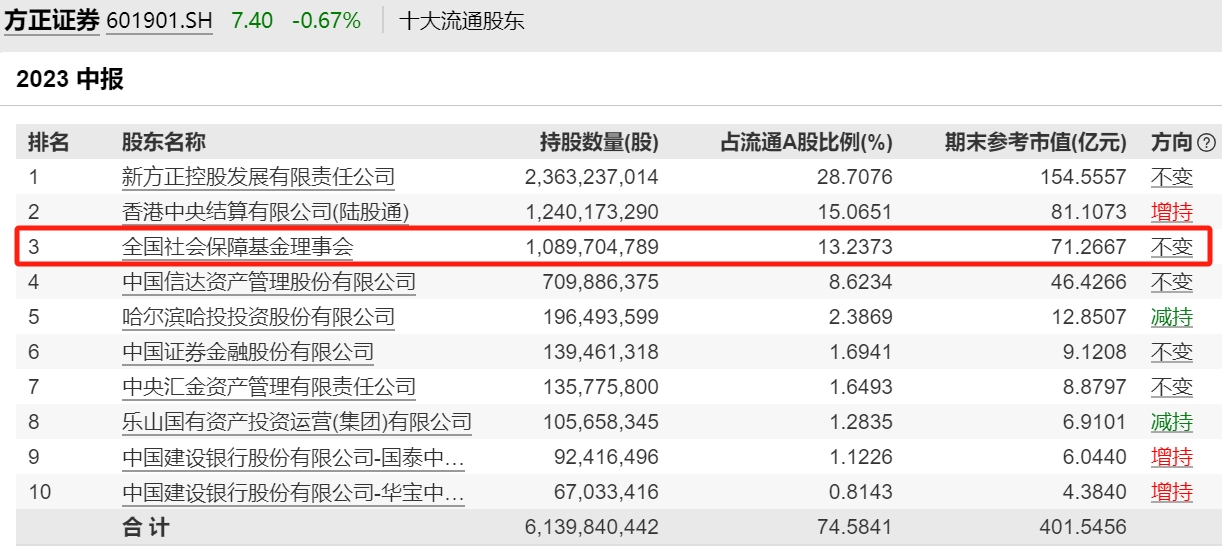Viewport: 1222px width, 547px height.
Task: Open shareholder 中央汇金资产管理有限责任公司
Action: (x=269, y=387)
